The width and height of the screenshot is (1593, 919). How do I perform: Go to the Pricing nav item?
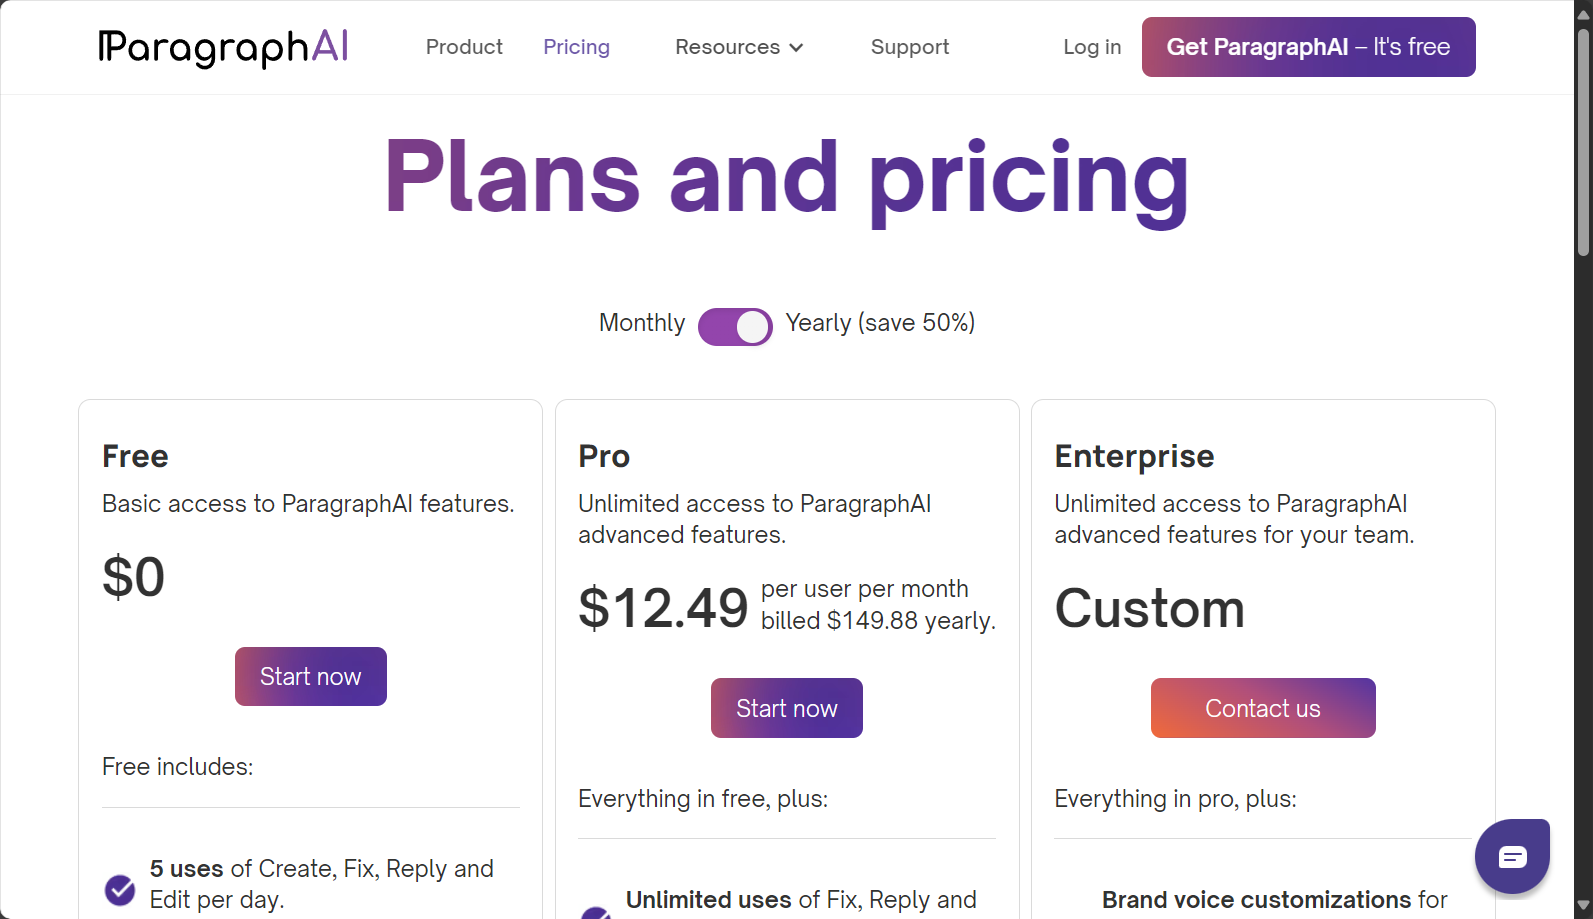(576, 47)
